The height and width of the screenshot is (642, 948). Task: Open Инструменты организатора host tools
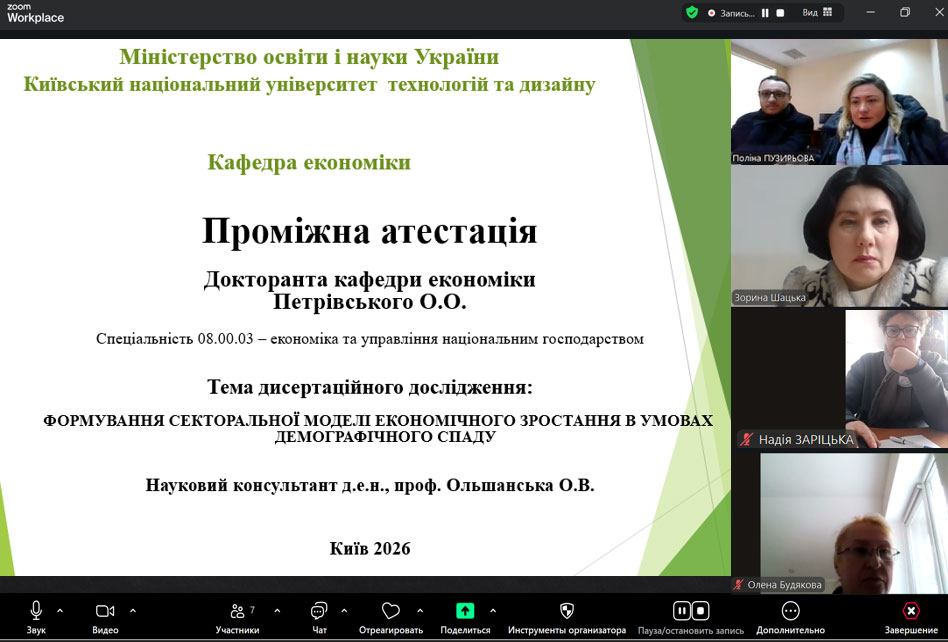tap(567, 611)
